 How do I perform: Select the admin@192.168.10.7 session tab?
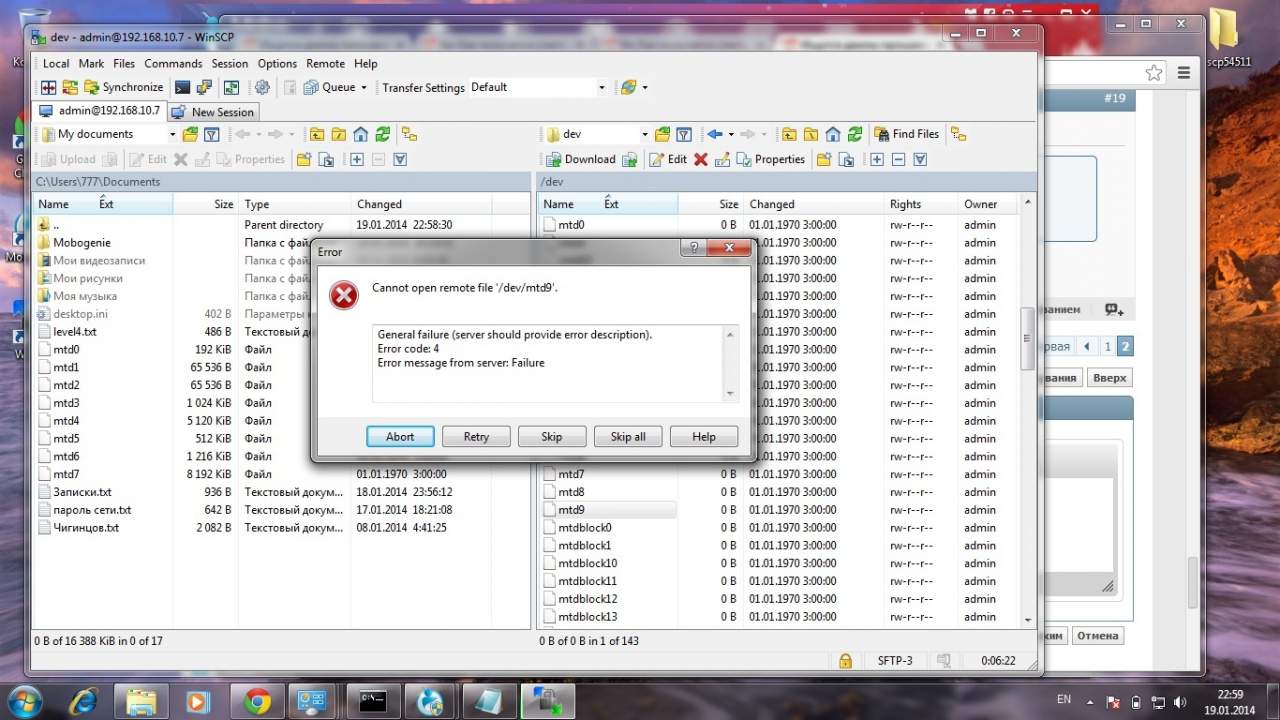pyautogui.click(x=99, y=111)
